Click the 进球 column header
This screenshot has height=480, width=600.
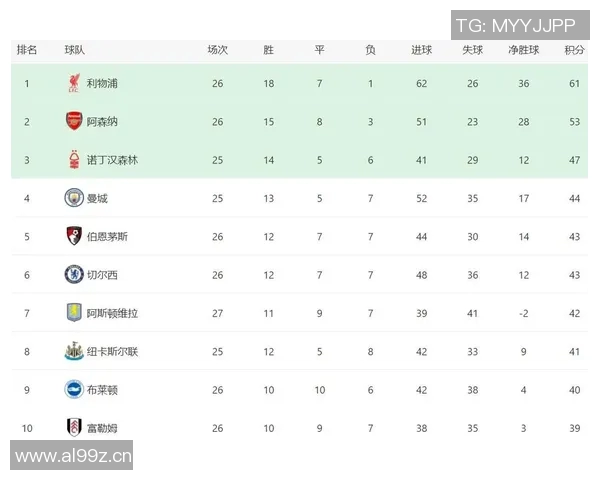pyautogui.click(x=421, y=50)
